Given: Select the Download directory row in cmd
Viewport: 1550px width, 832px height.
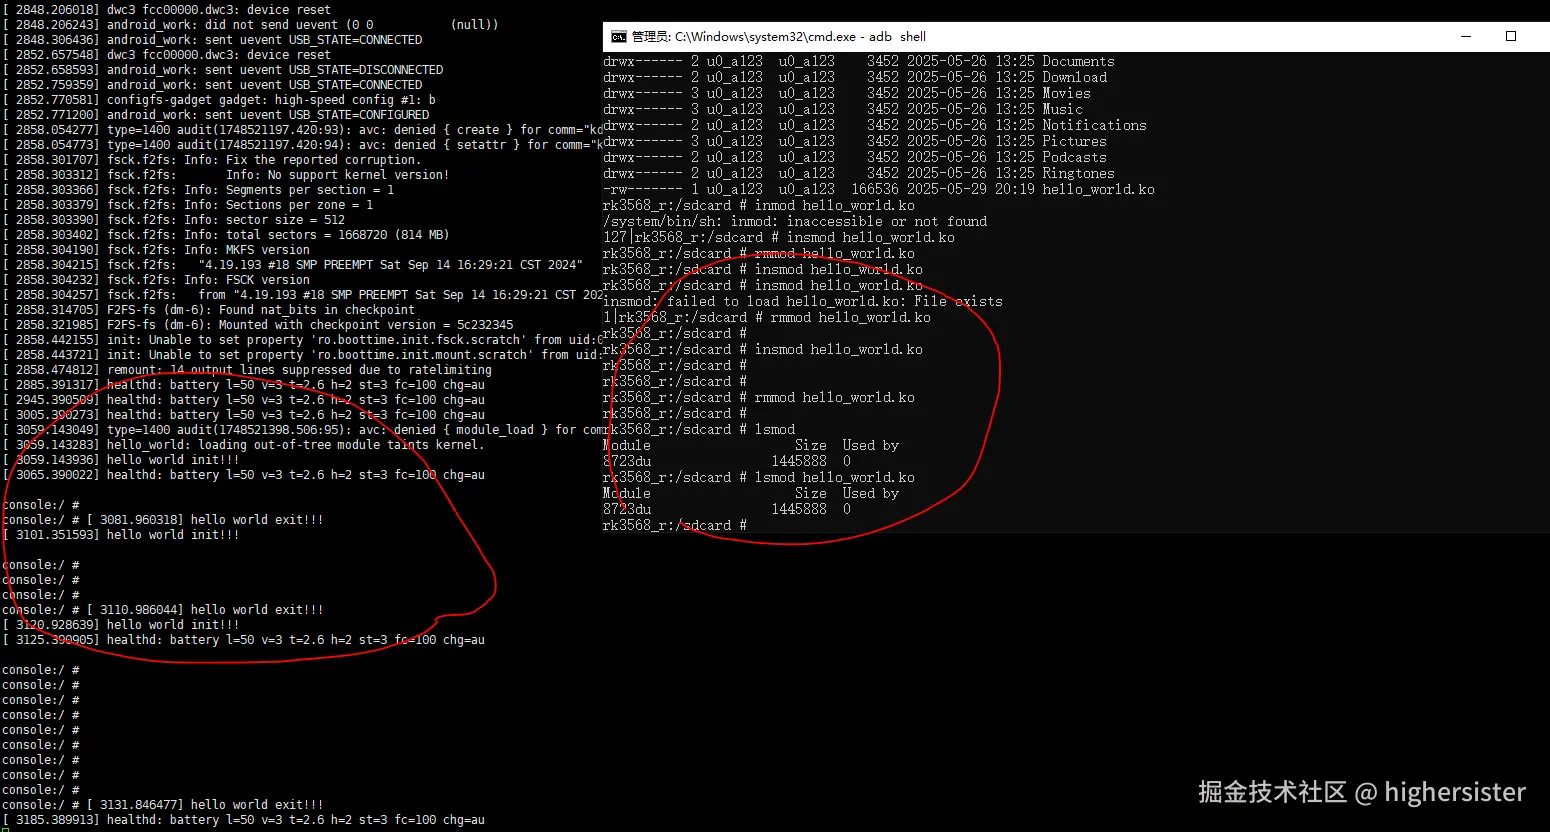Looking at the screenshot, I should click(855, 77).
